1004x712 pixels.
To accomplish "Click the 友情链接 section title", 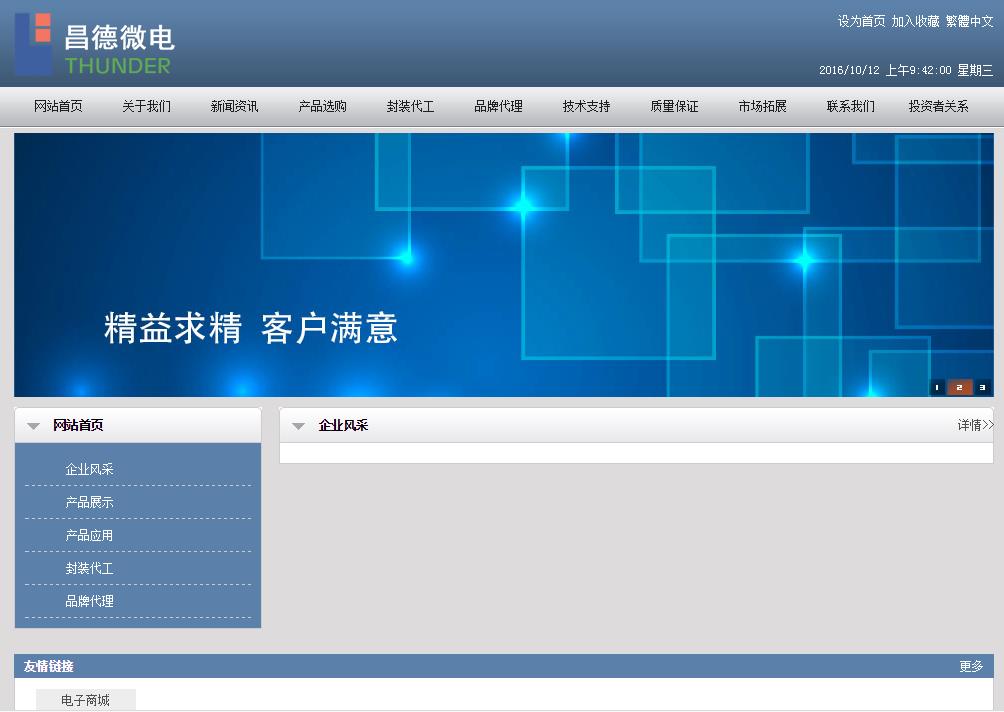I will coord(49,667).
